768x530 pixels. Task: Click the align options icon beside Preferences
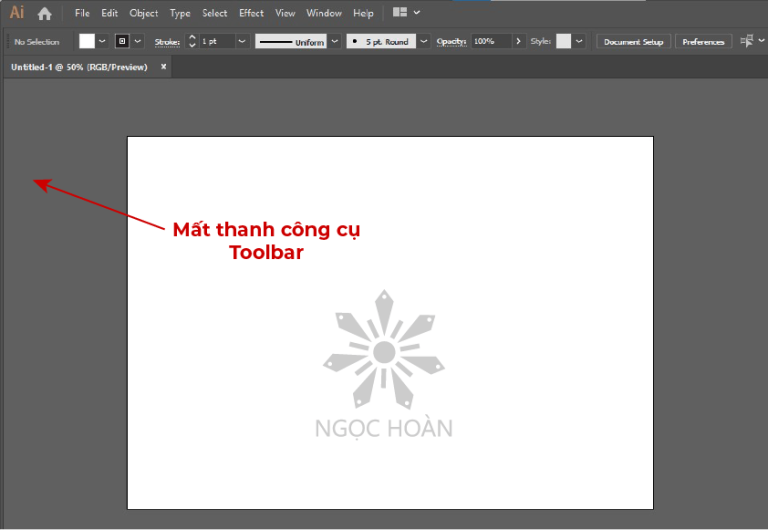pos(746,41)
